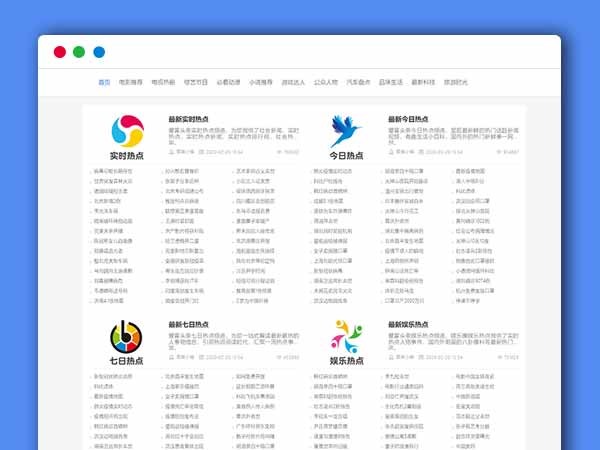Image resolution: width=600 pixels, height=450 pixels.
Task: Switch to the 汽车盘点 nav item
Action: (358, 82)
